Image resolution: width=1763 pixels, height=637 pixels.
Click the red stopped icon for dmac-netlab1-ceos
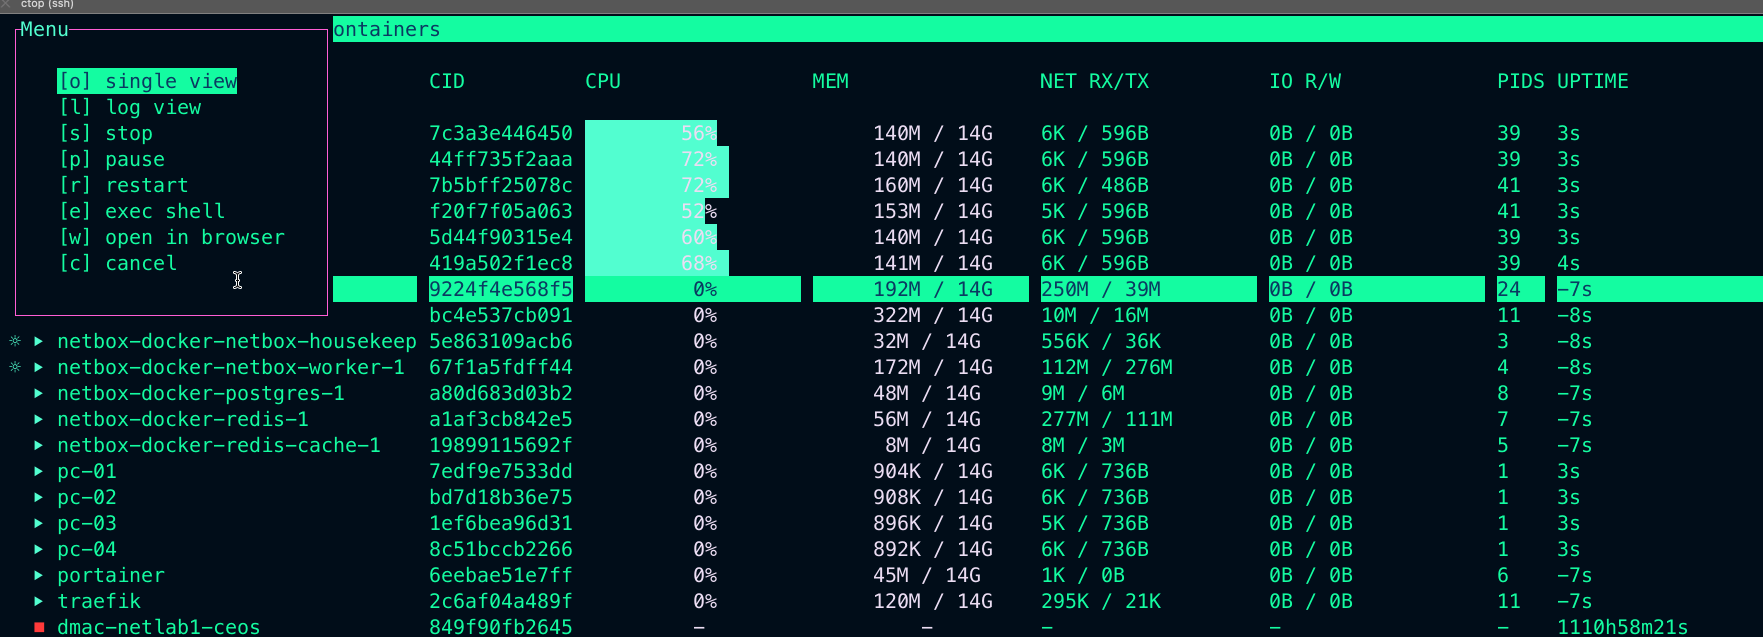pyautogui.click(x=39, y=627)
